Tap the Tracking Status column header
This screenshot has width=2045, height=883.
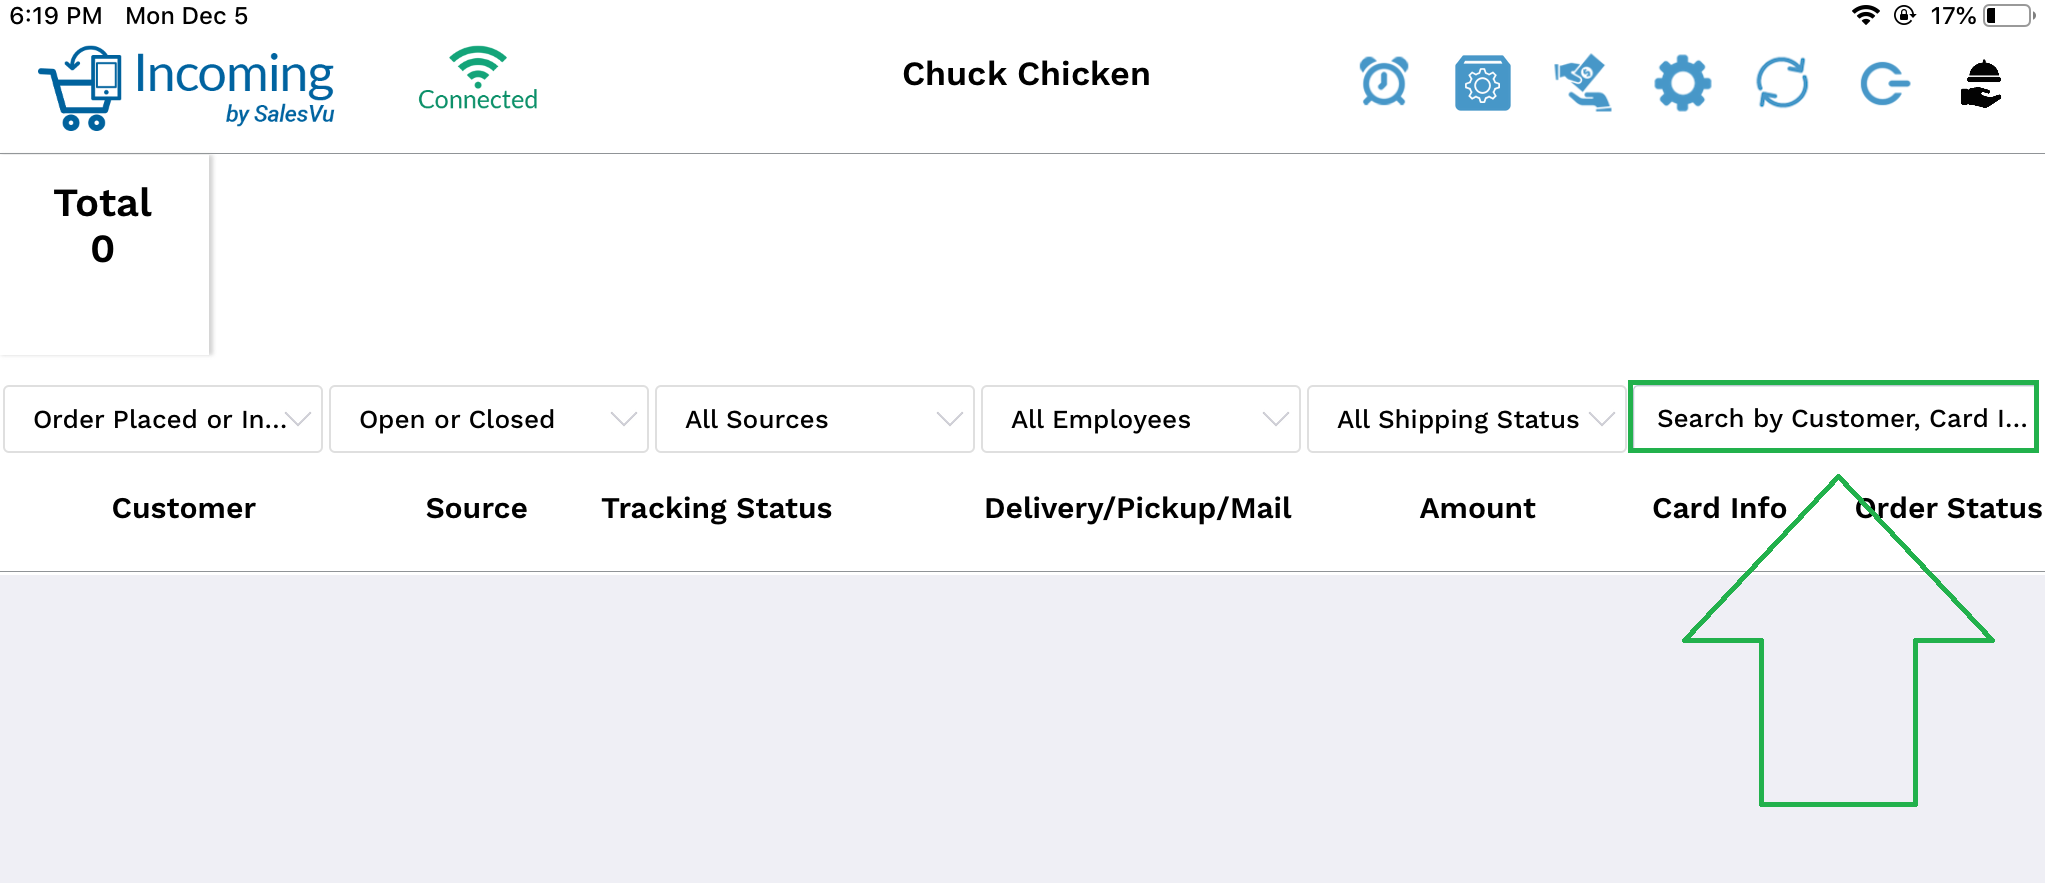coord(717,508)
